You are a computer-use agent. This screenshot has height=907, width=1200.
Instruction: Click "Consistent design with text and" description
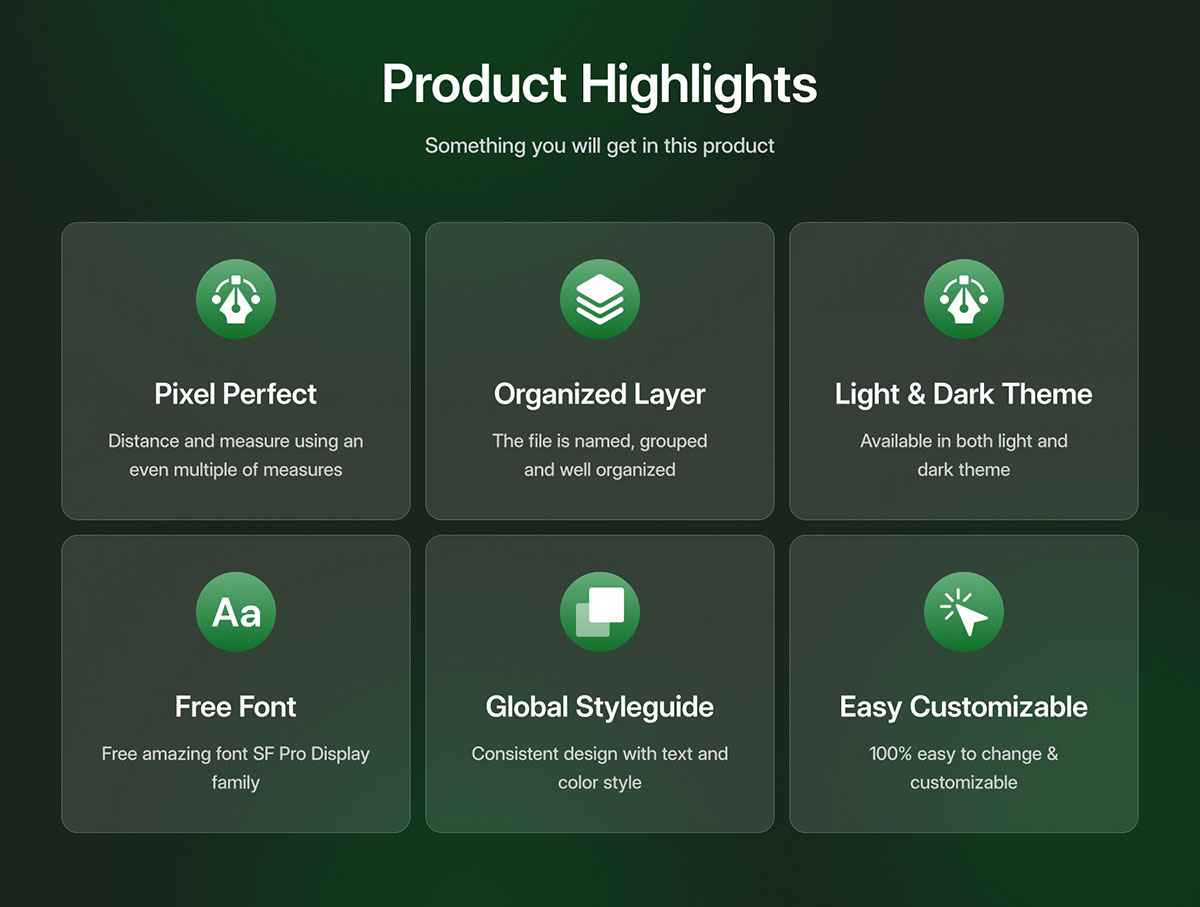tap(600, 754)
